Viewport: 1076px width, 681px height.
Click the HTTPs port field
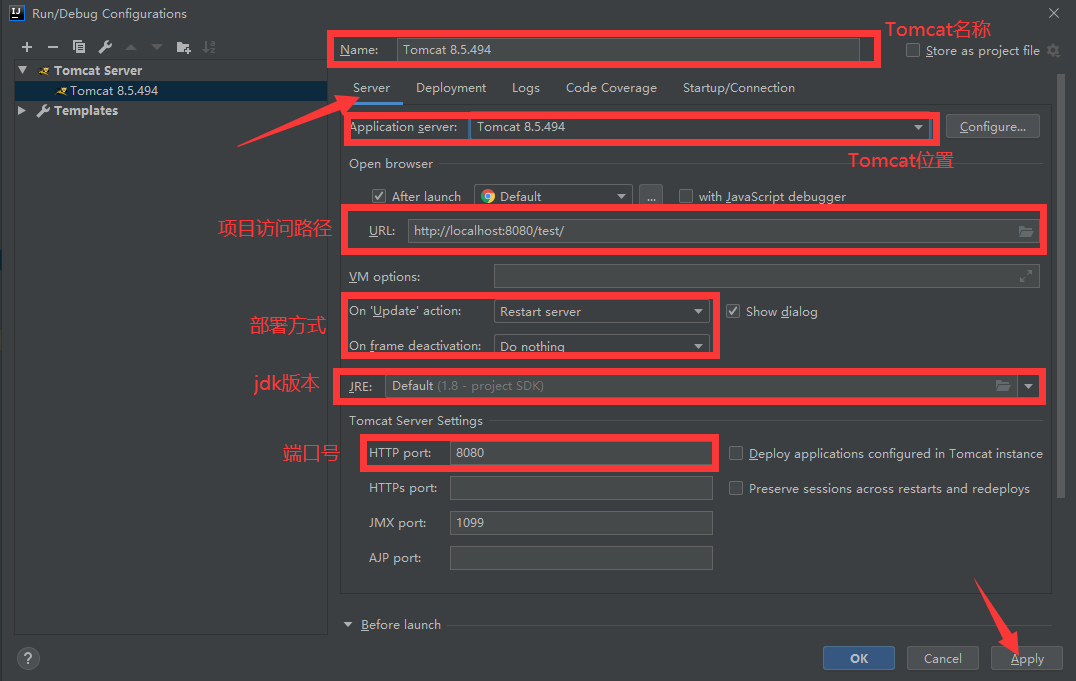click(581, 488)
